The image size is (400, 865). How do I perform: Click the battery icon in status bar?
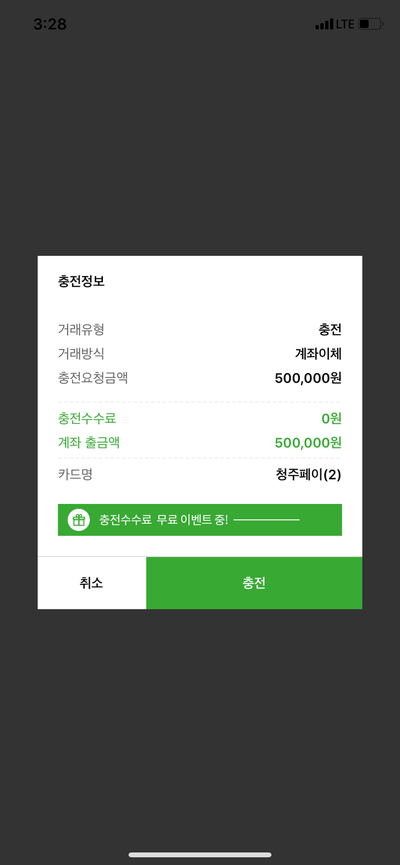click(x=371, y=24)
